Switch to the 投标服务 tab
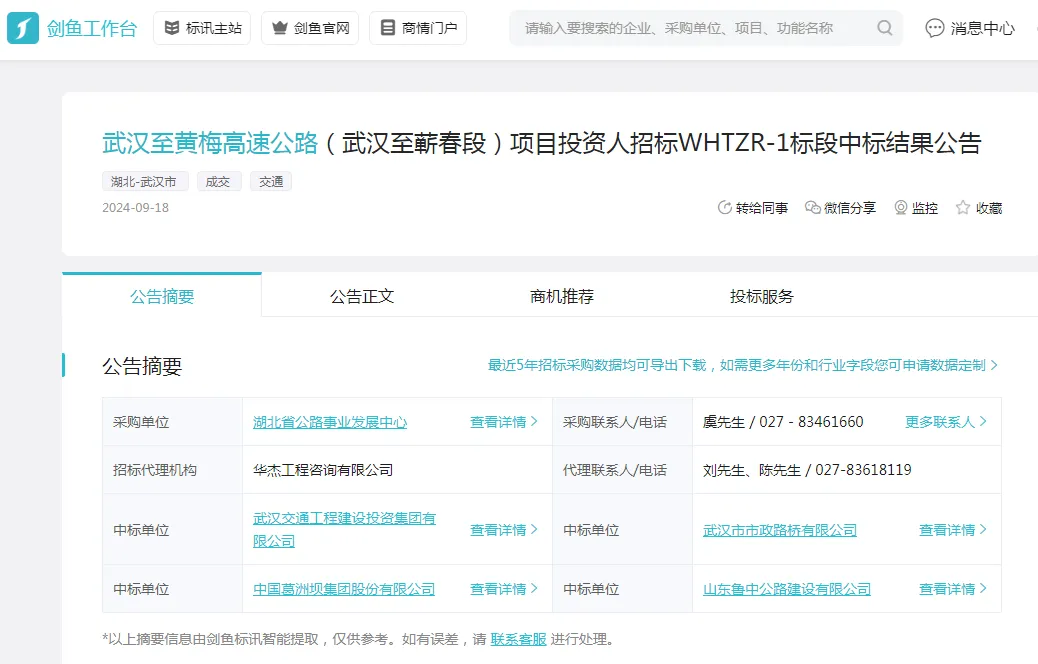 click(x=761, y=296)
